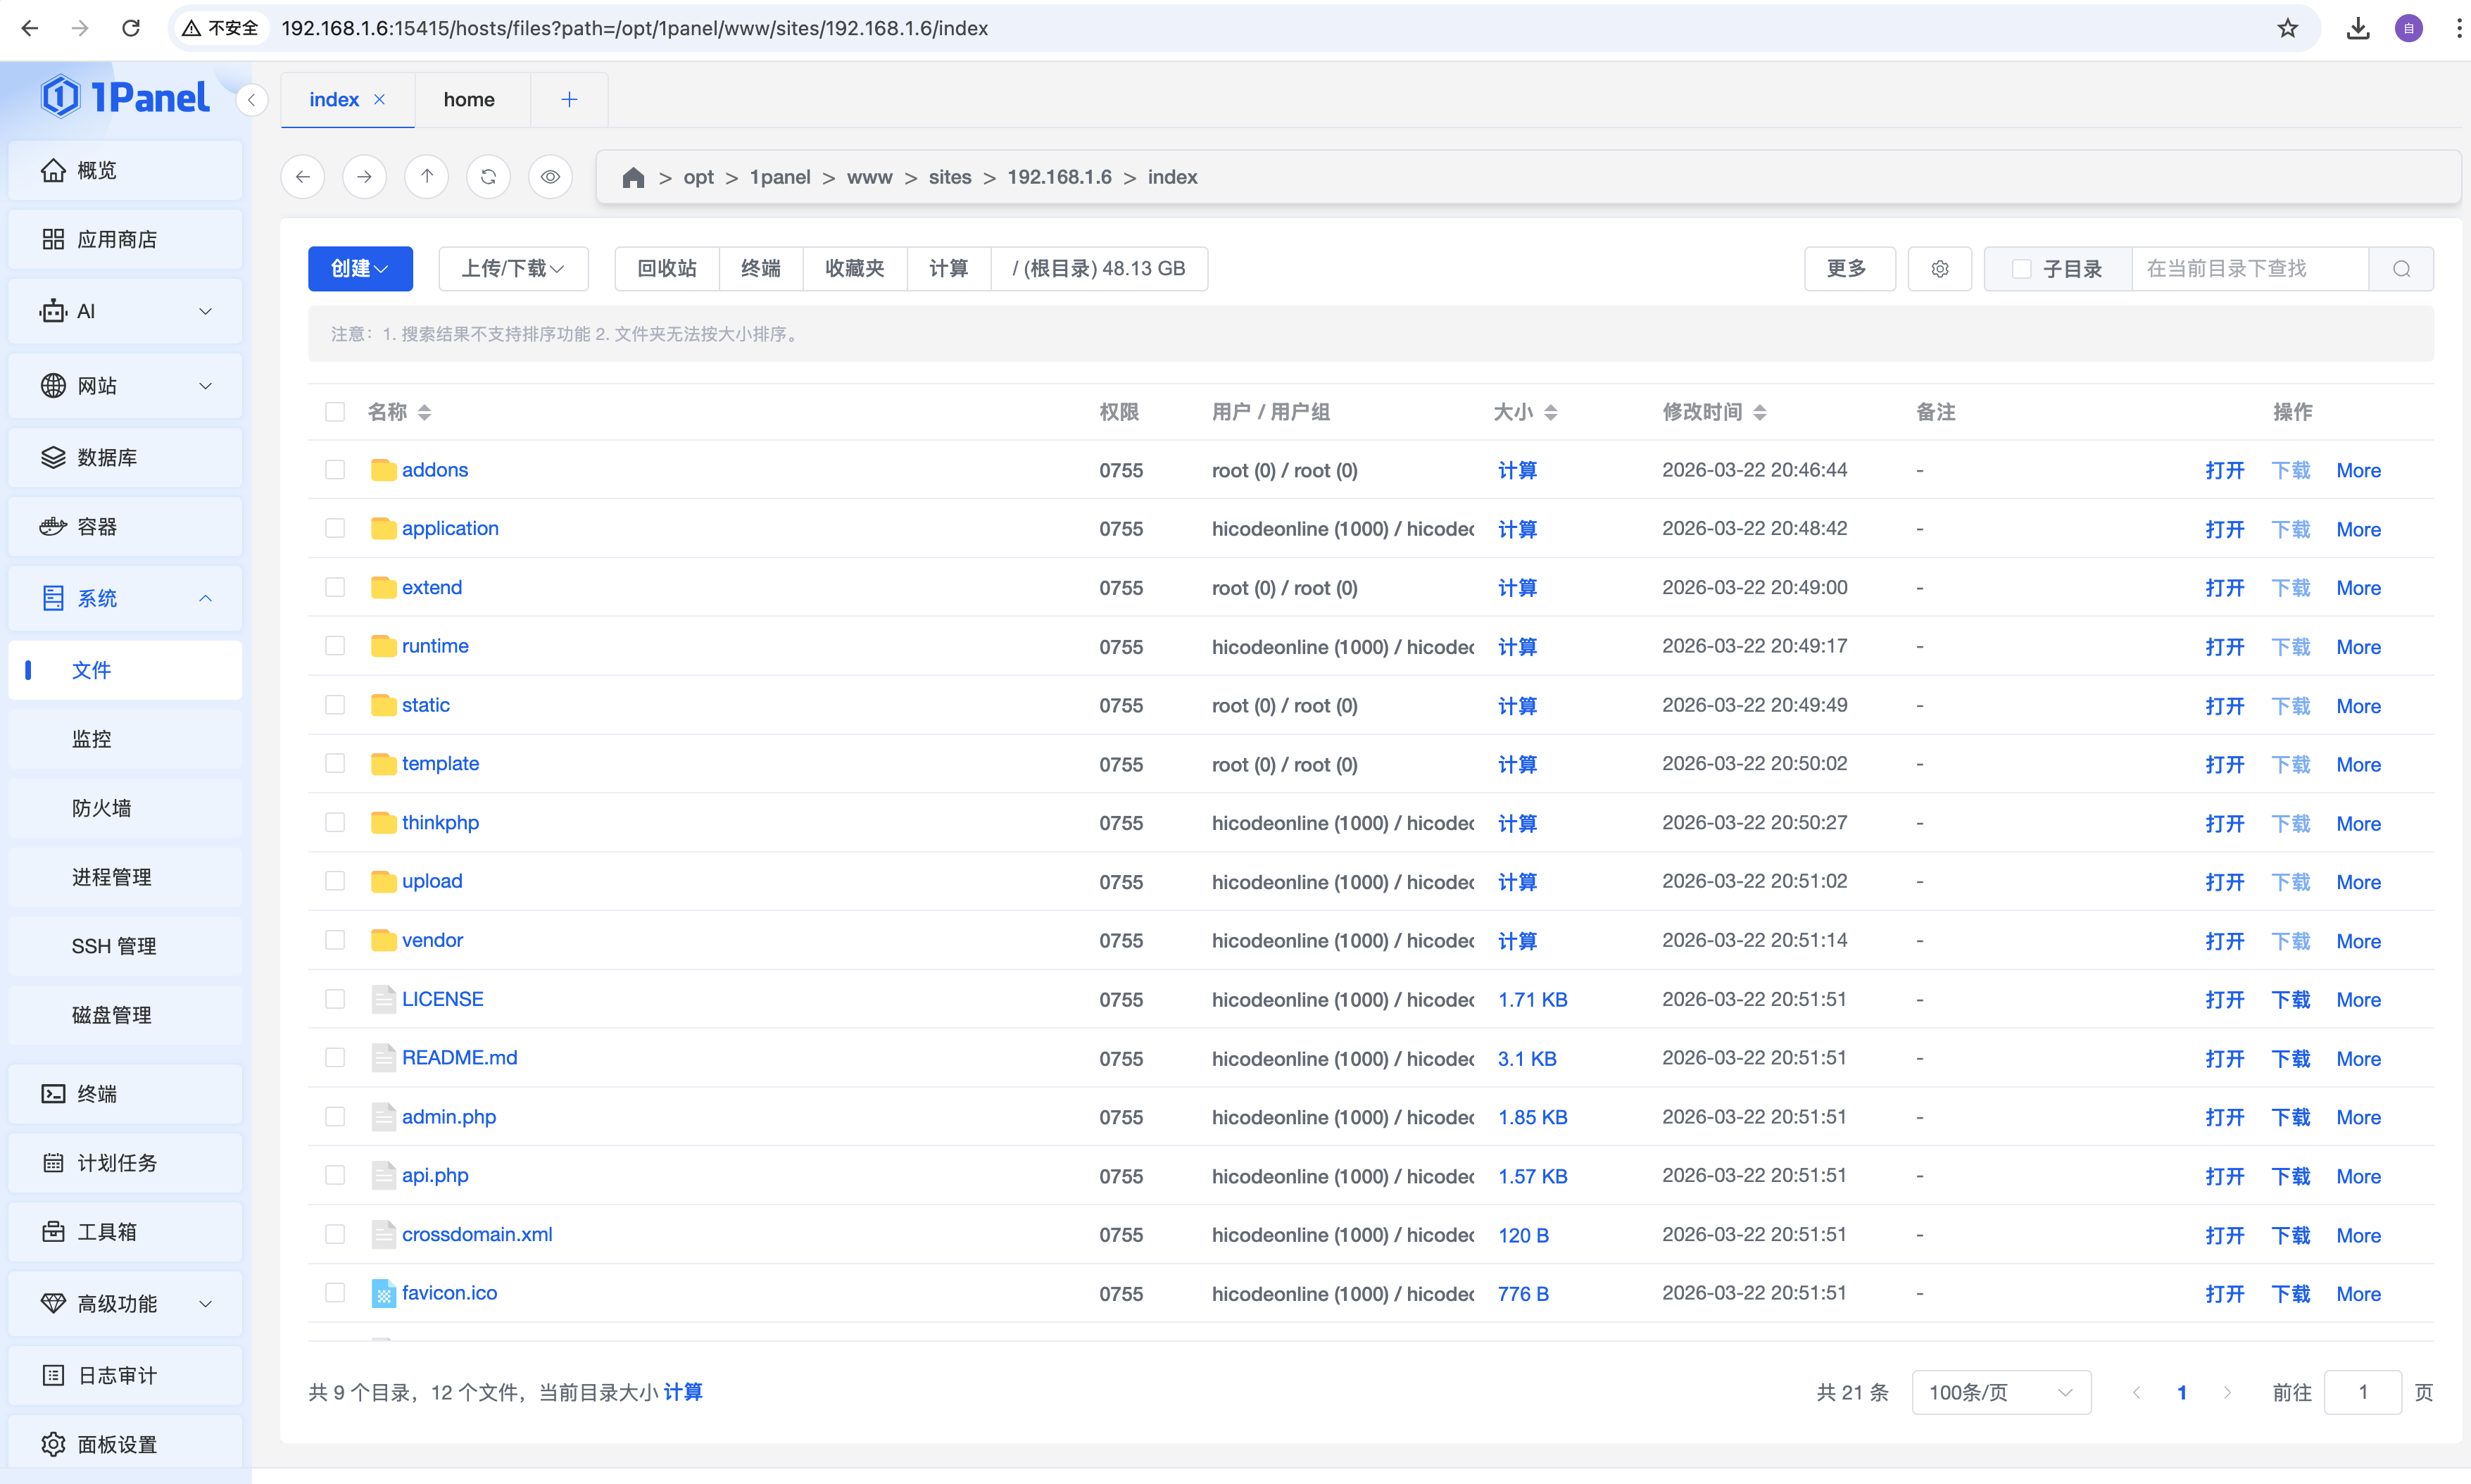2471x1484 pixels.
Task: Click the refresh directory icon in file toolbar
Action: [488, 177]
